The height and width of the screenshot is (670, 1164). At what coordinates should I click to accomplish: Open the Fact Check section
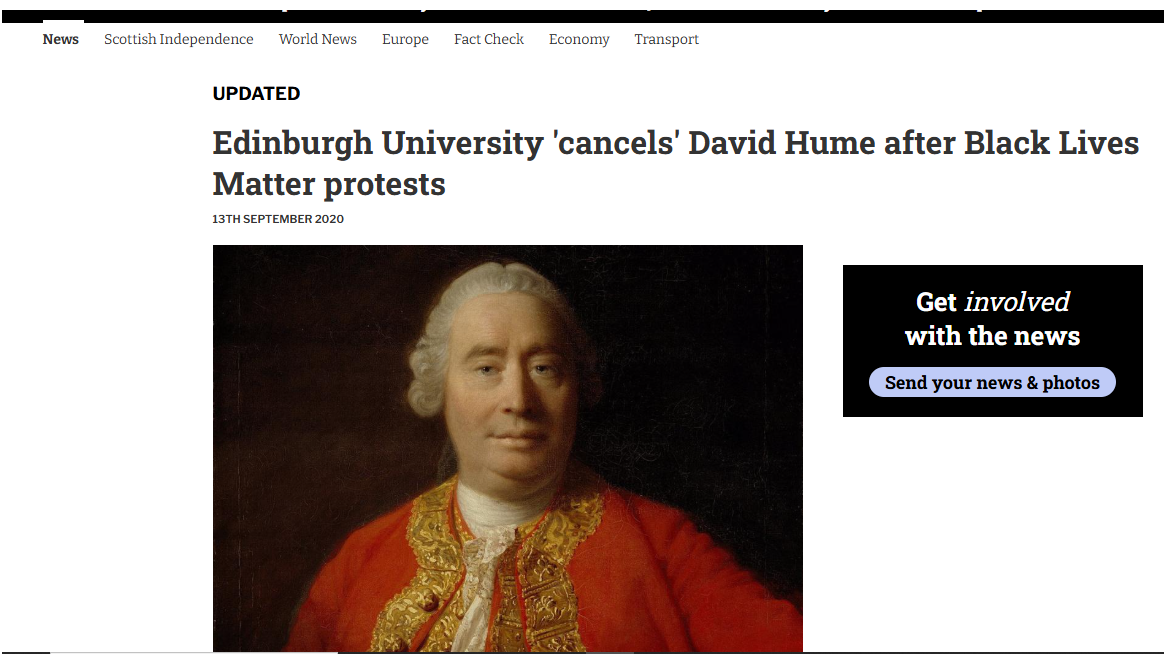click(x=488, y=39)
